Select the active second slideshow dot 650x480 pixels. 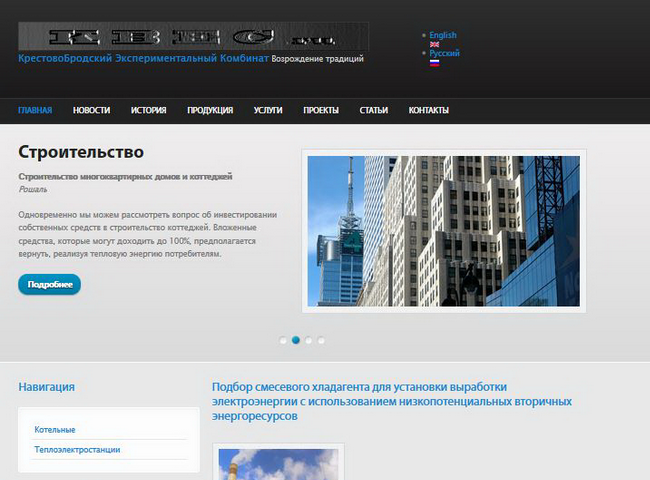tap(296, 340)
